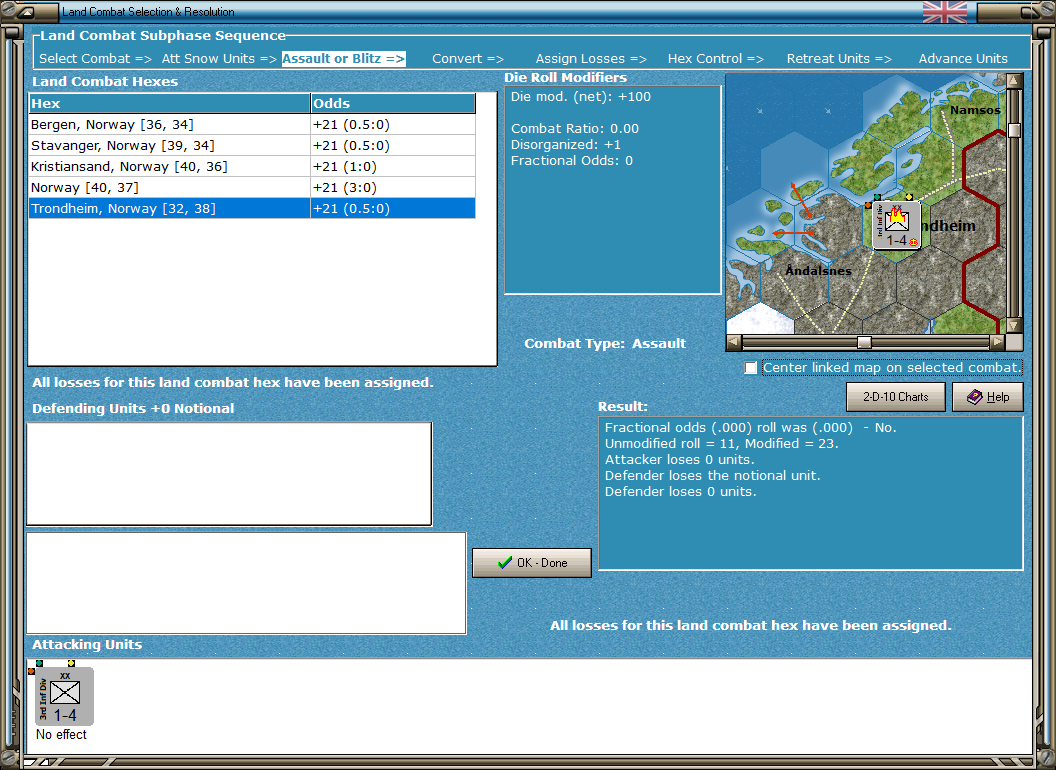
Task: Click the Hex column header
Action: [x=169, y=103]
